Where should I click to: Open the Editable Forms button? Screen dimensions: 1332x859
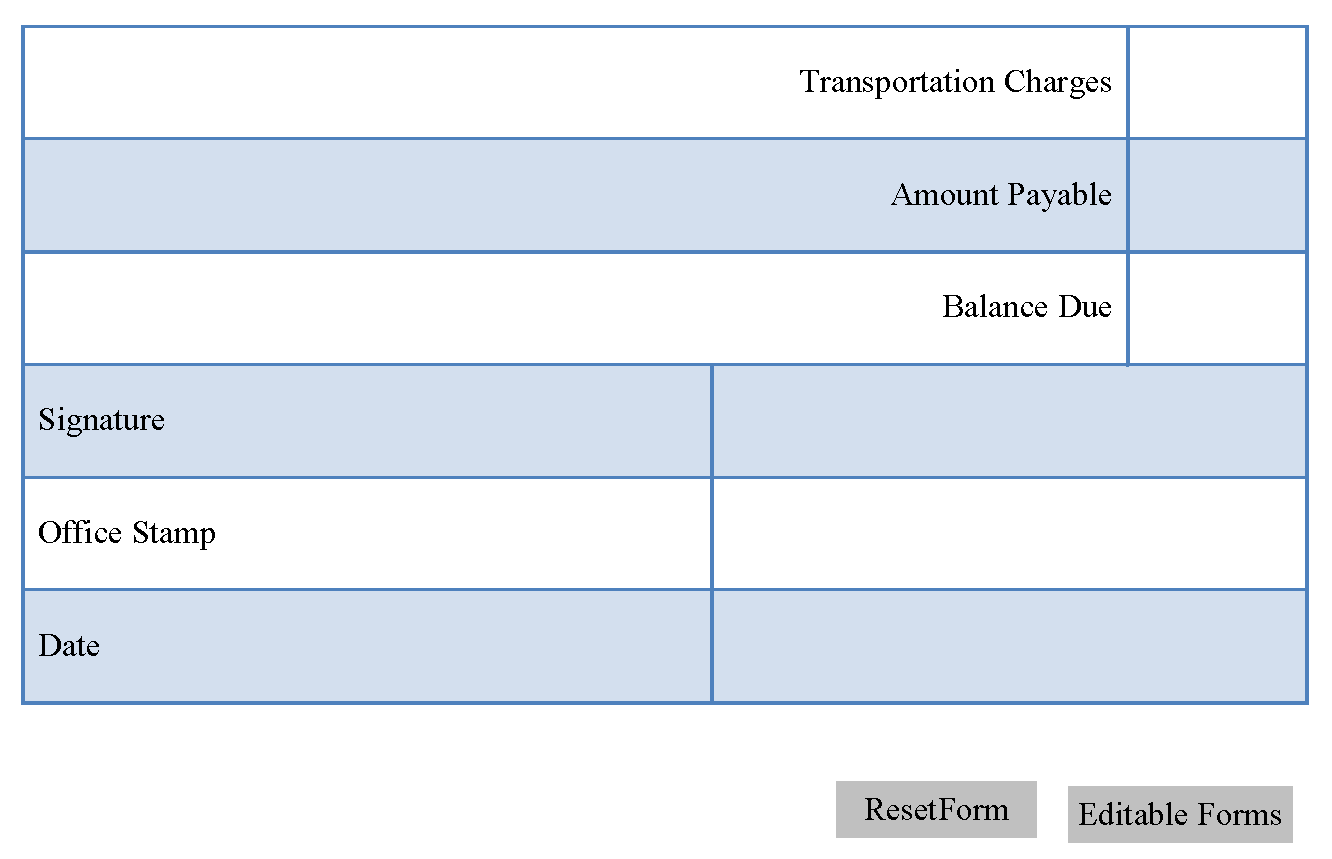click(x=1180, y=814)
